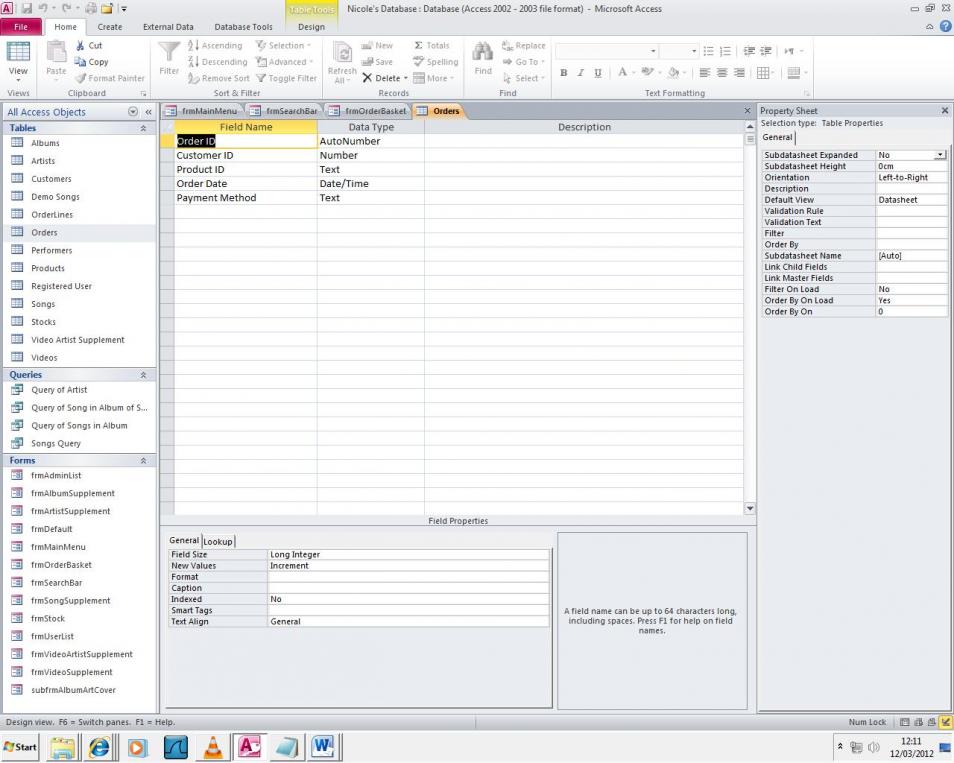This screenshot has width=954, height=763.
Task: Click the Windows Start button
Action: click(x=20, y=747)
